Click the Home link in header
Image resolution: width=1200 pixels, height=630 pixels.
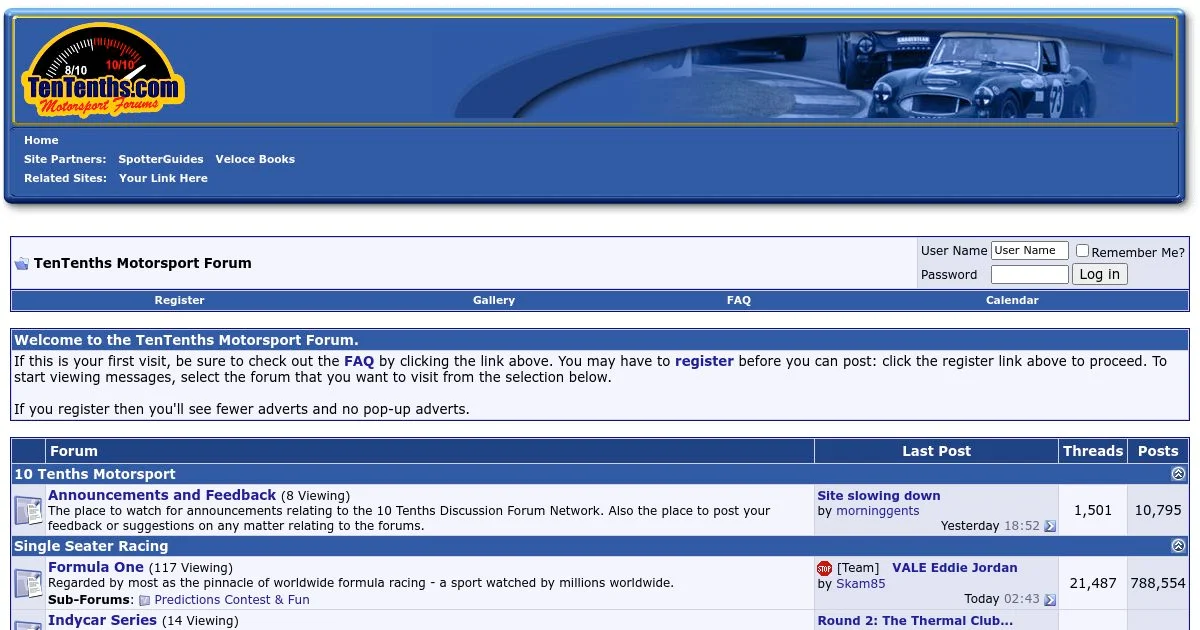pos(41,140)
